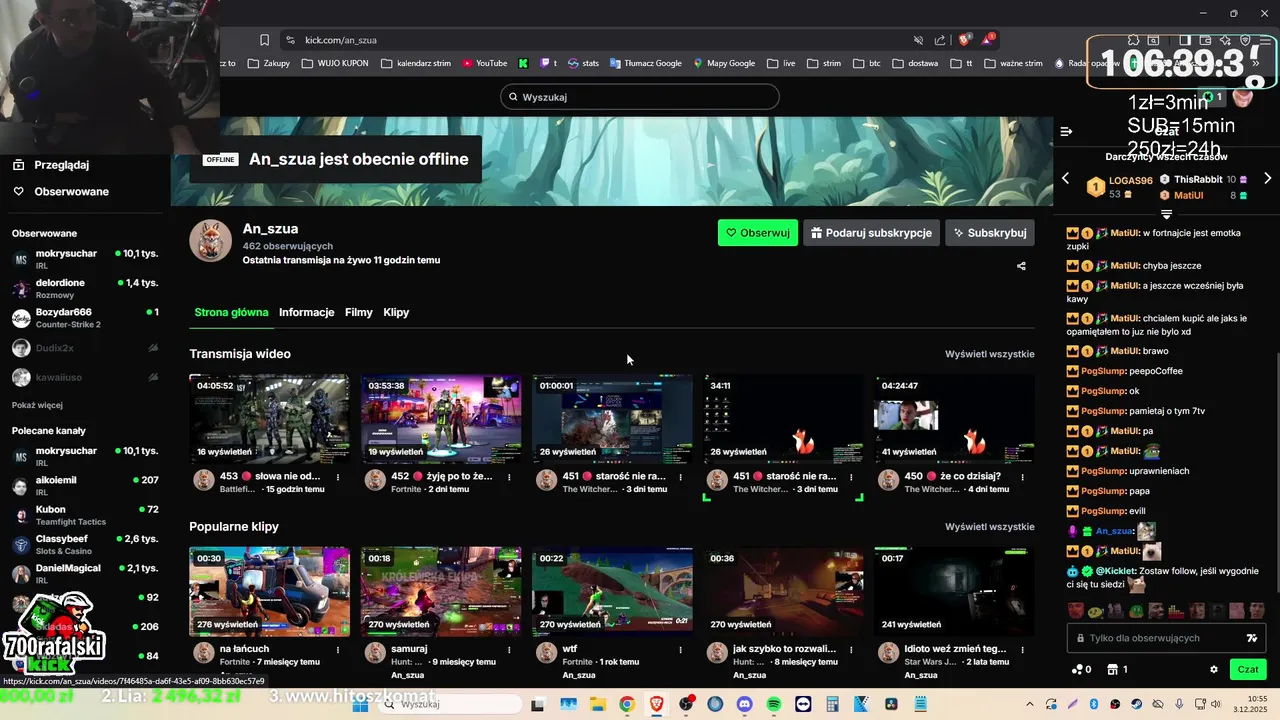Open chat settings gear icon

(1214, 670)
